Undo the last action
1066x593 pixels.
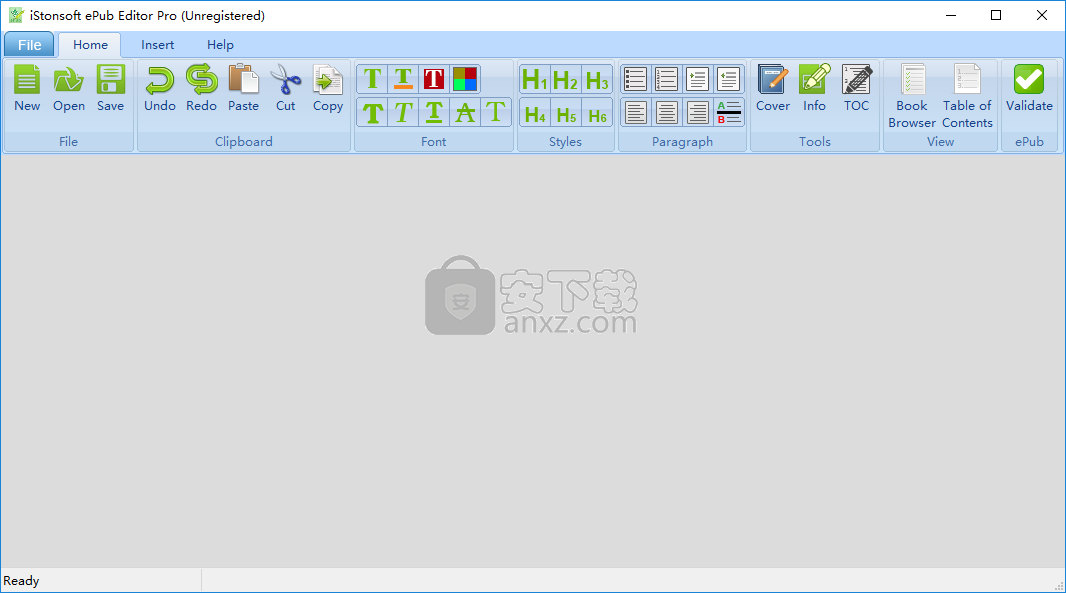coord(160,88)
